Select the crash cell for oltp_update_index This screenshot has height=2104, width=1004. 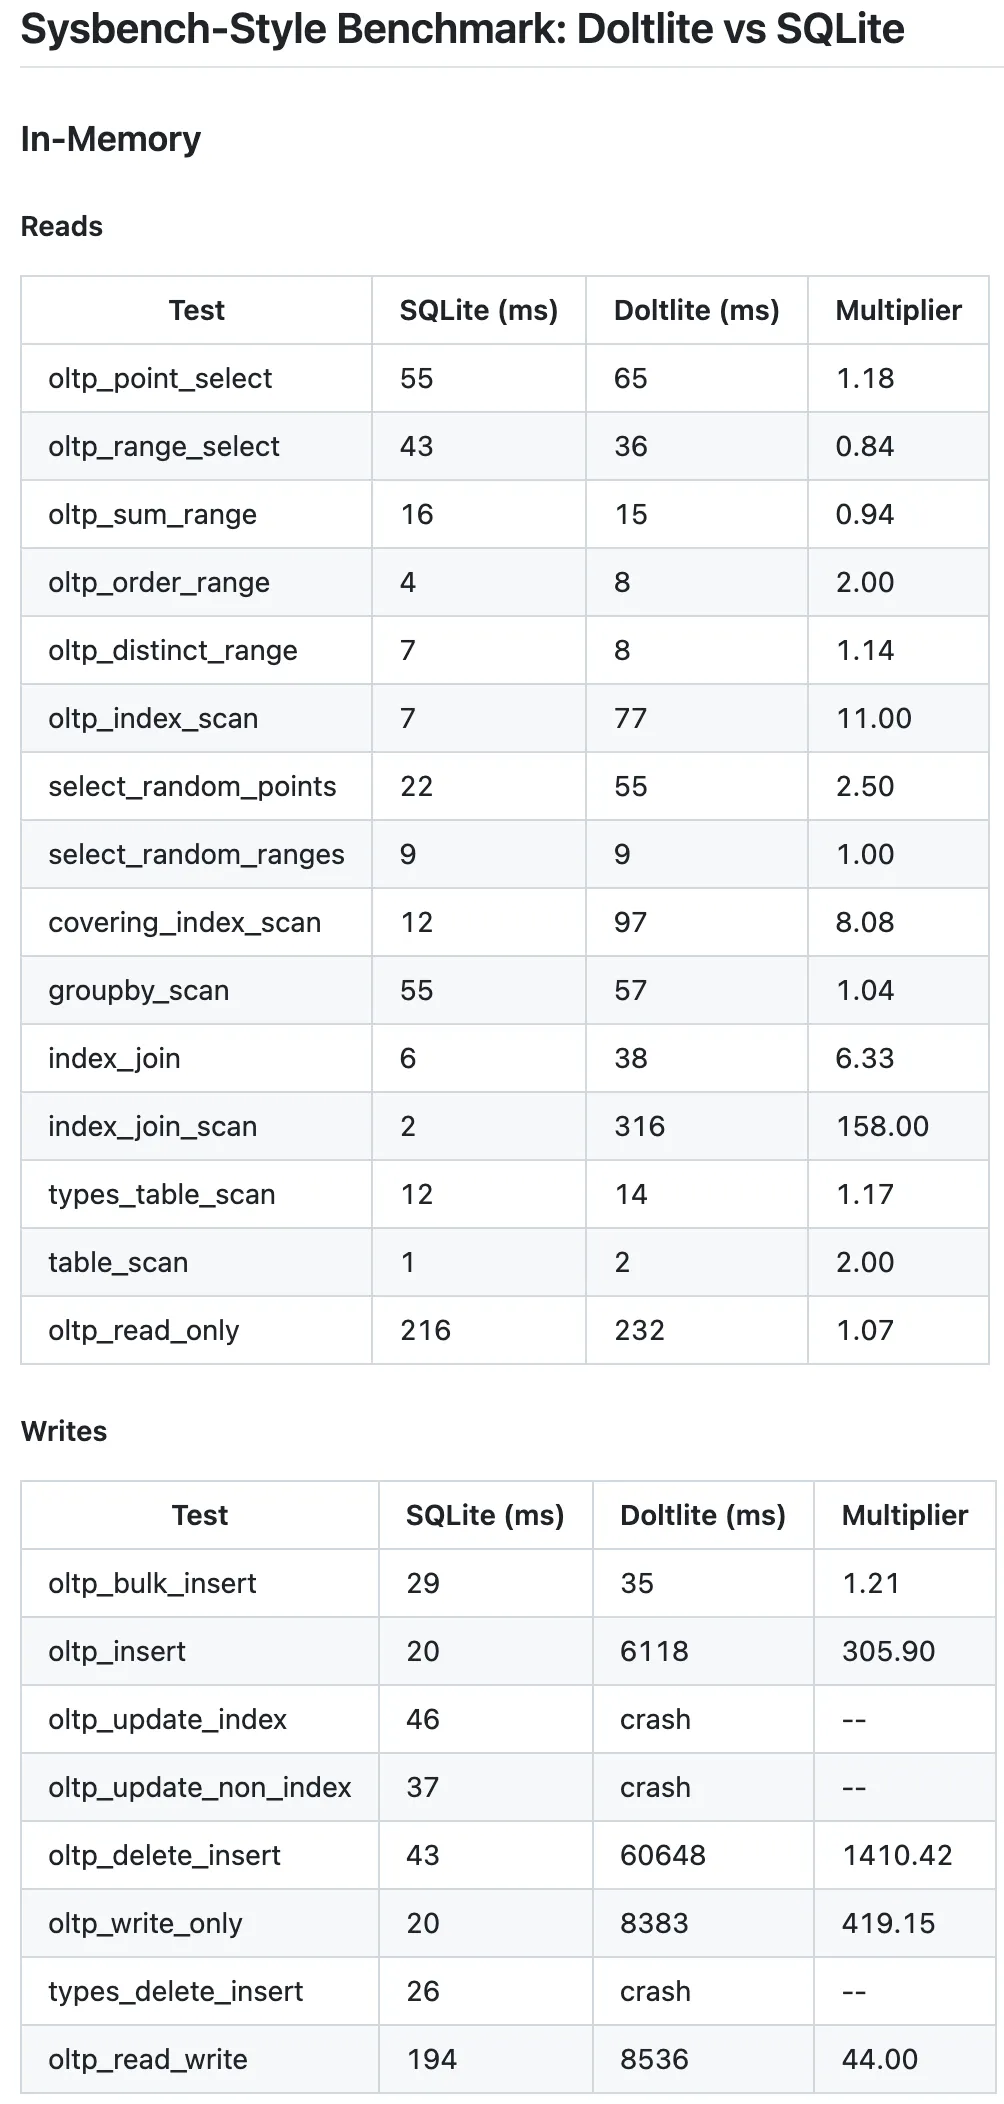pos(655,1719)
